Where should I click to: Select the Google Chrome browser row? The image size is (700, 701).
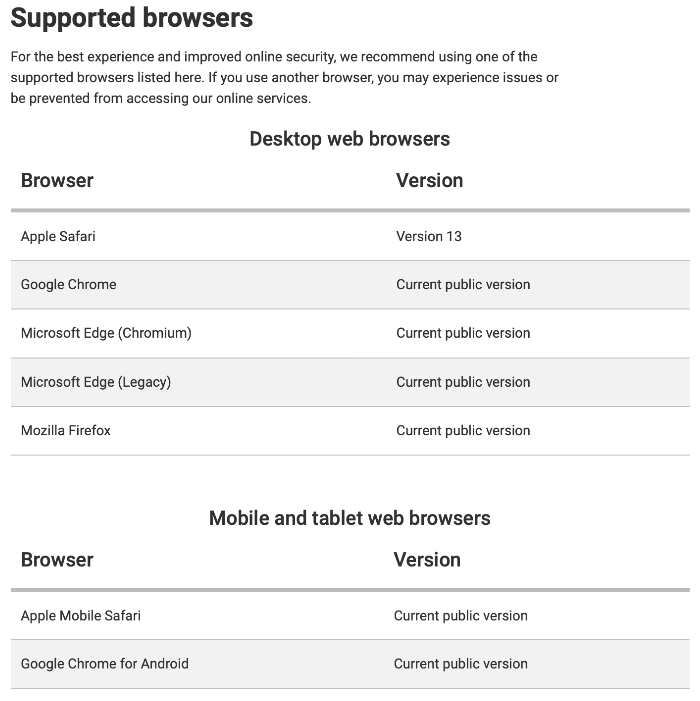click(x=350, y=285)
